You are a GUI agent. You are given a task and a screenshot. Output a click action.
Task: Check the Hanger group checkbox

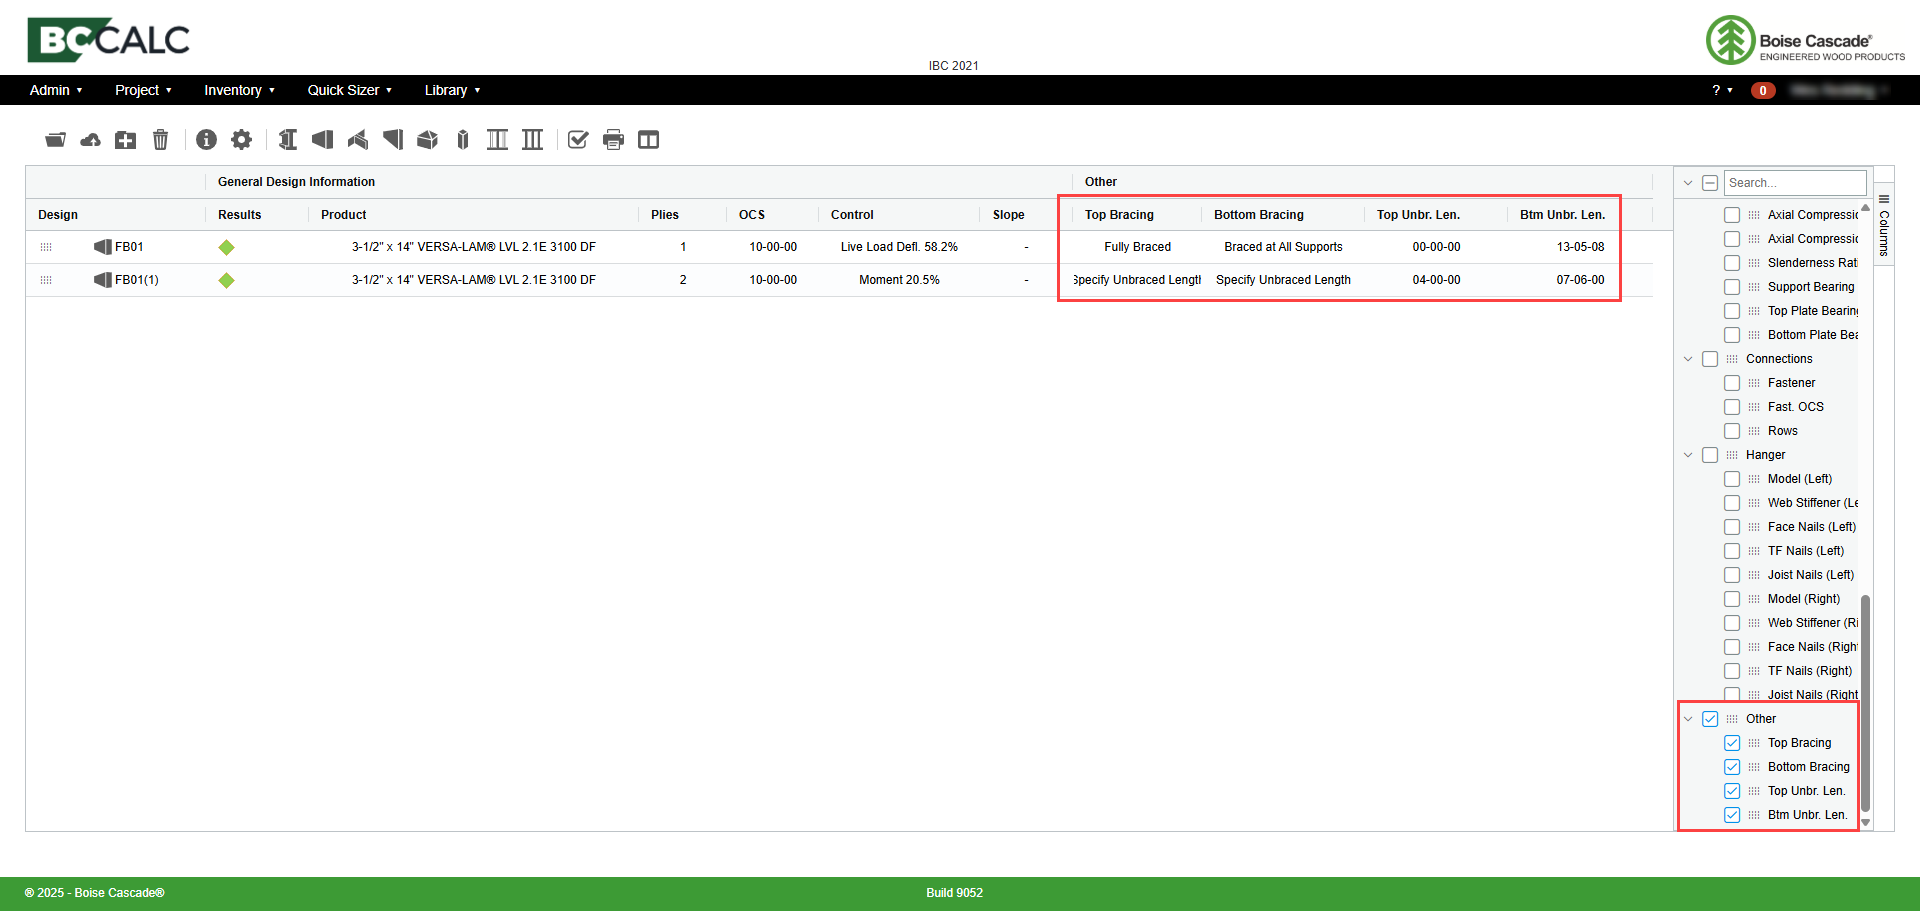(1710, 455)
